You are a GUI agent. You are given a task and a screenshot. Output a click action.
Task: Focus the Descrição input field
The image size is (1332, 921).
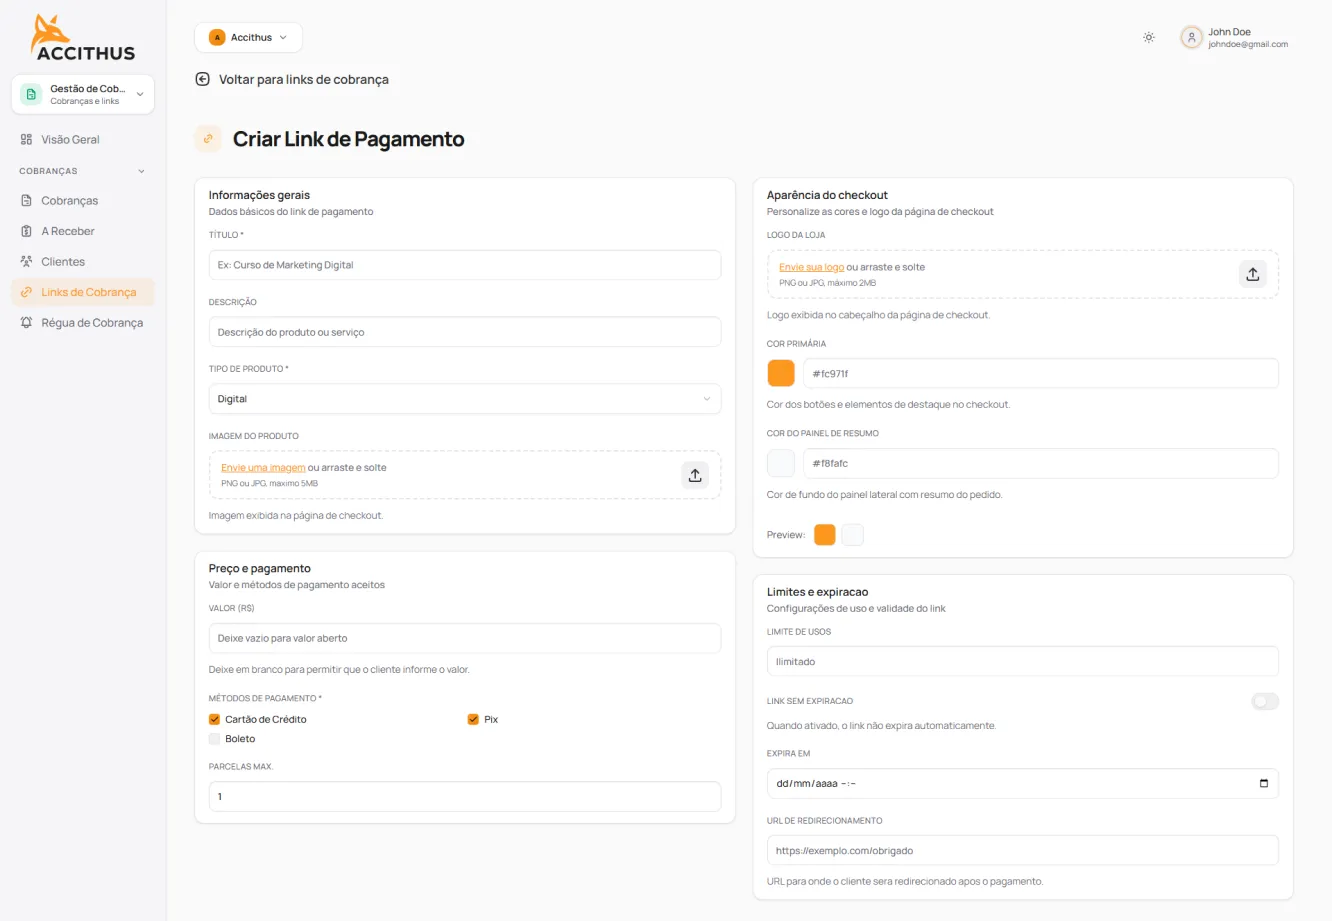(465, 332)
